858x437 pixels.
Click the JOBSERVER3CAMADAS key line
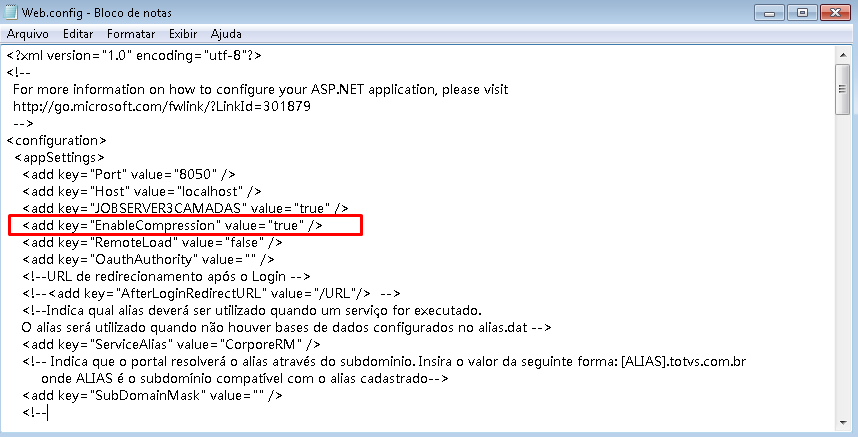pyautogui.click(x=185, y=208)
